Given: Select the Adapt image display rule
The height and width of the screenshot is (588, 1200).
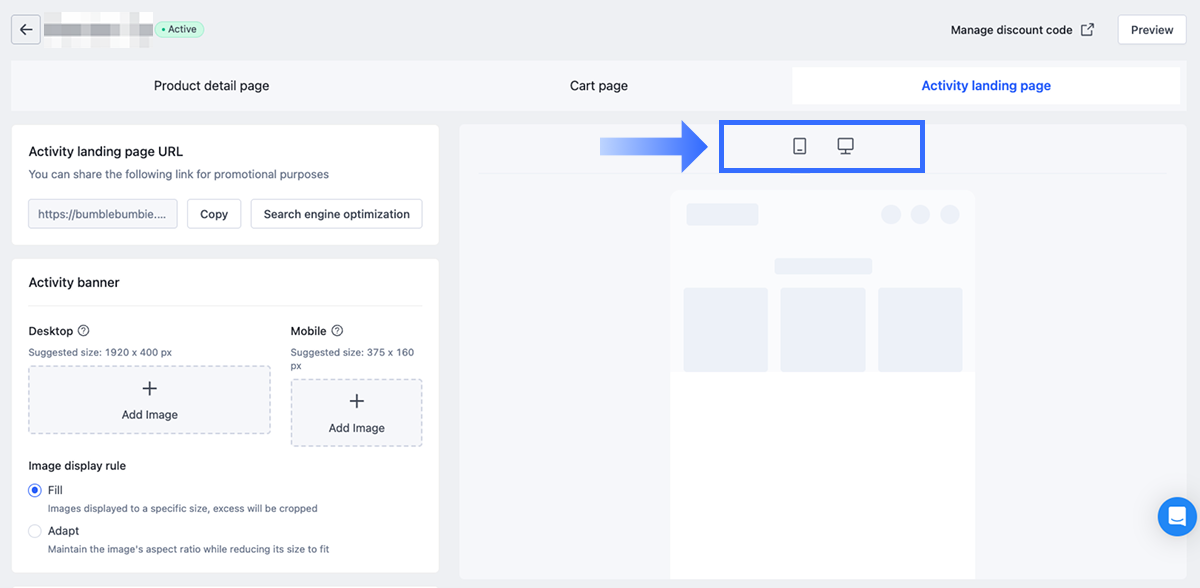Looking at the screenshot, I should 35,531.
